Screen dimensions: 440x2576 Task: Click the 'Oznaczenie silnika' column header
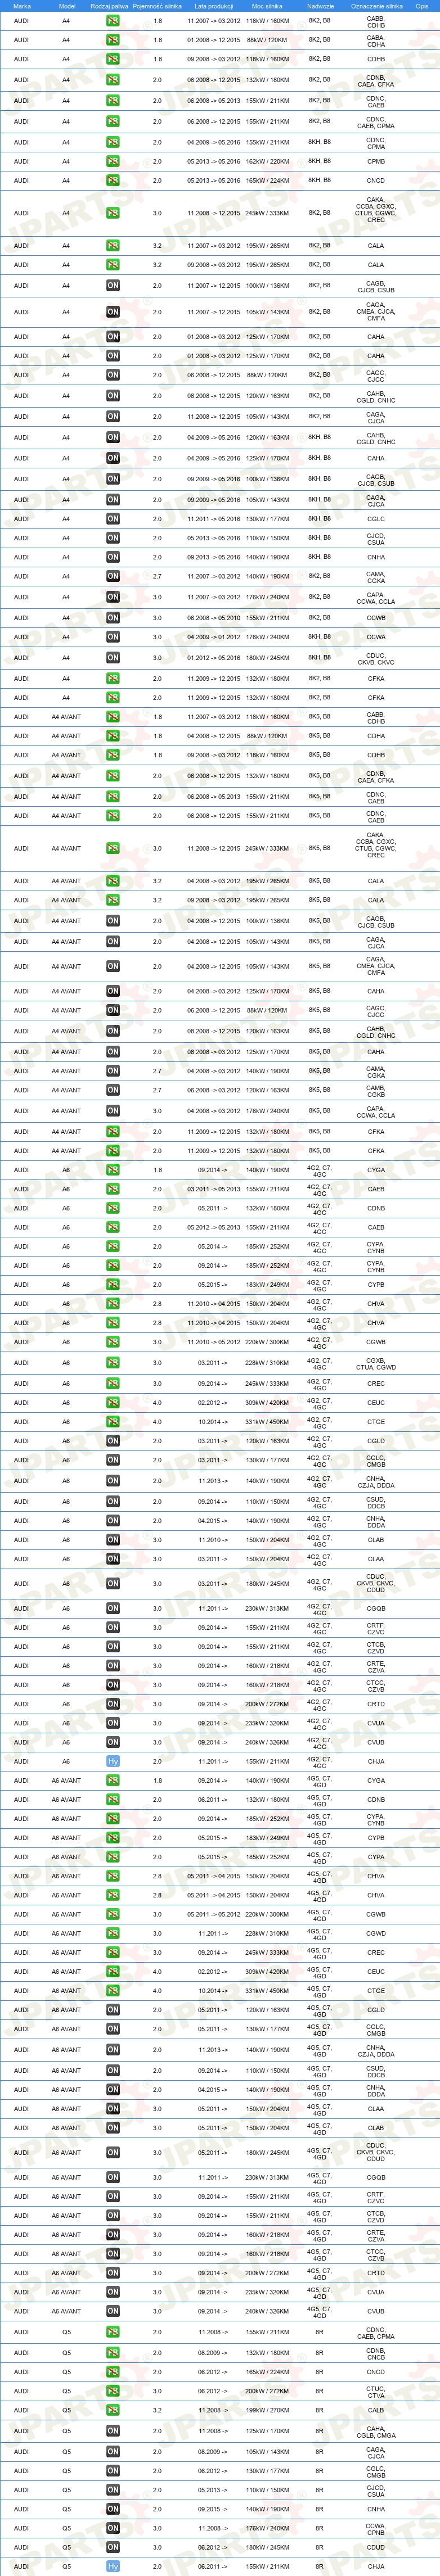(376, 6)
